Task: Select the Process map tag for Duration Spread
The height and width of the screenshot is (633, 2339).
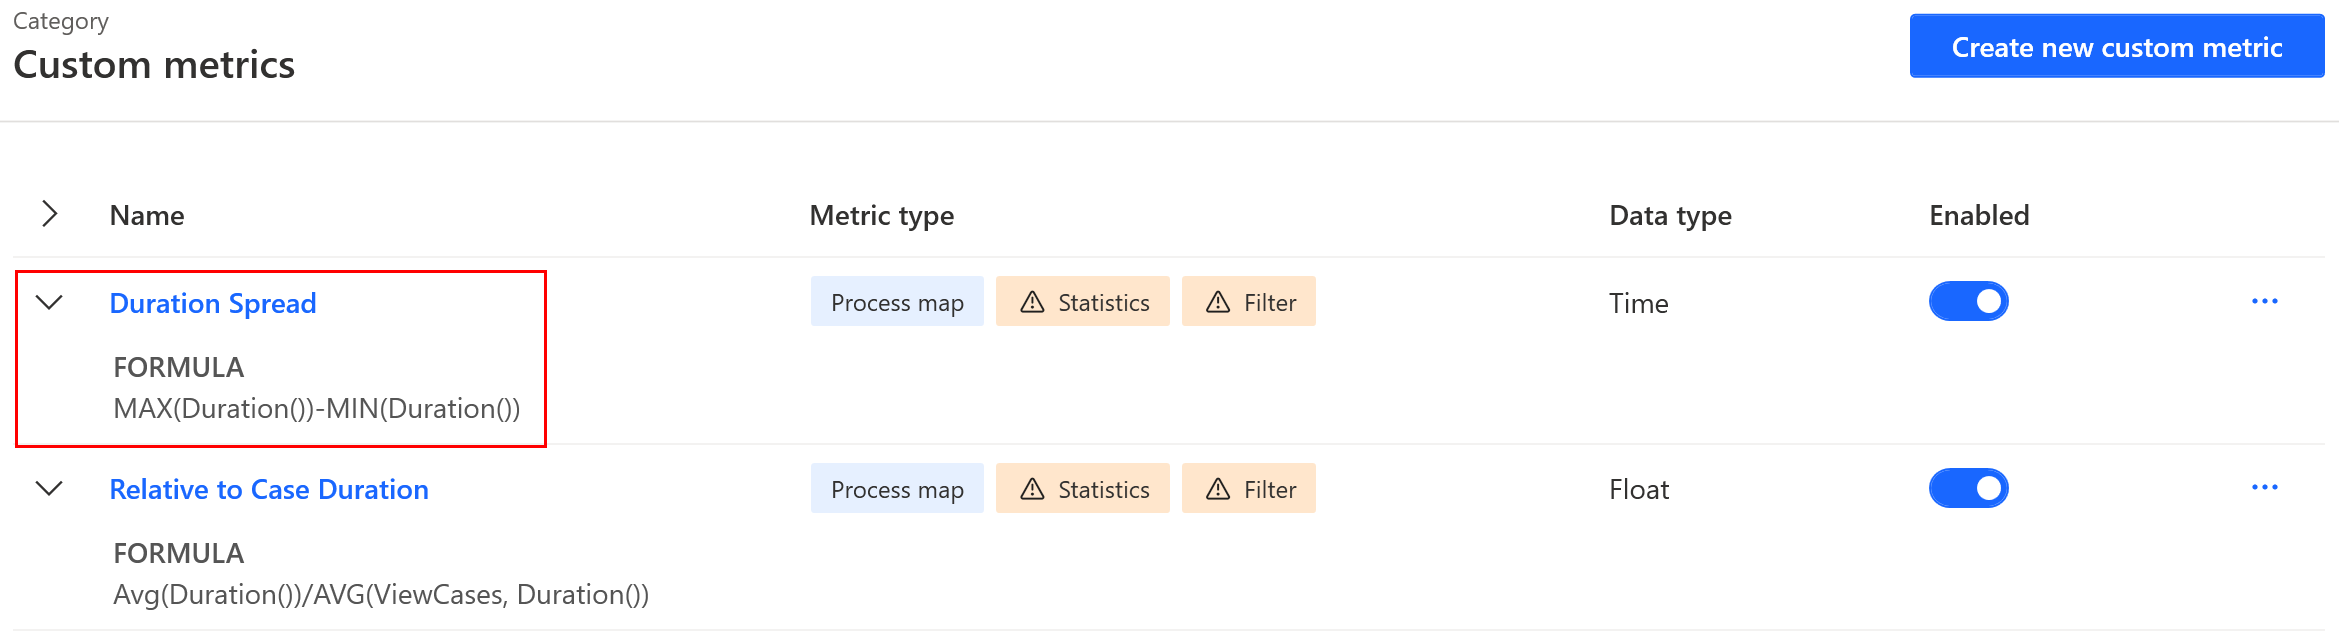Action: (x=897, y=301)
